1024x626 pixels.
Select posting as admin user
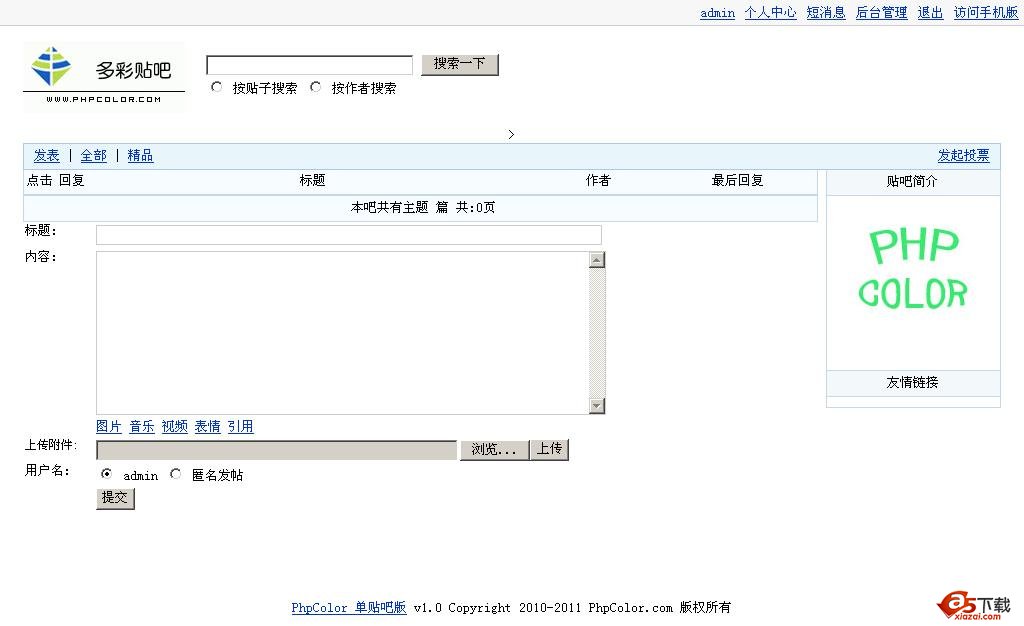pos(106,474)
